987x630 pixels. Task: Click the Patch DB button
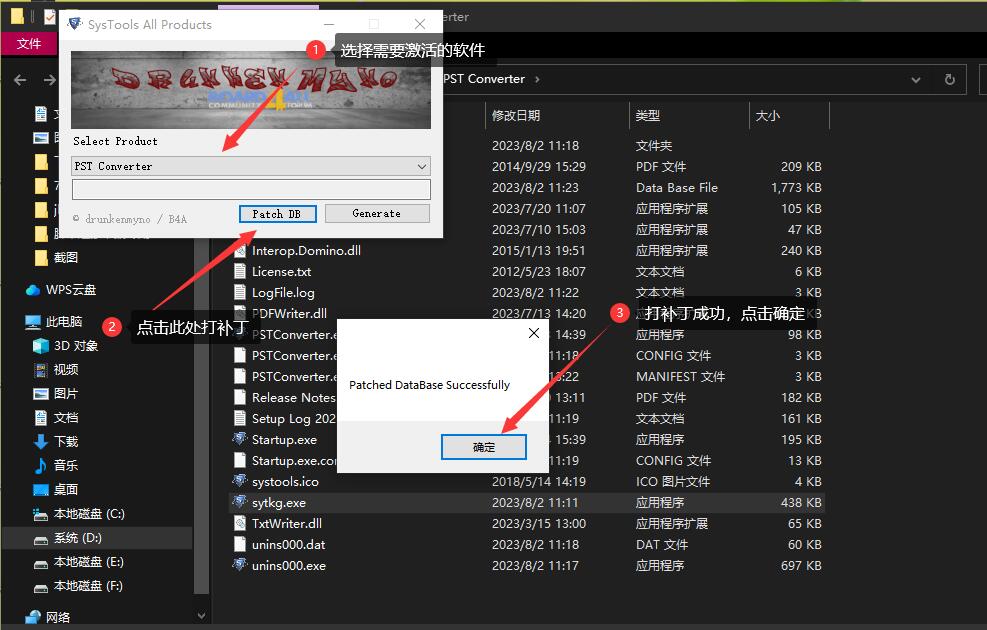pyautogui.click(x=277, y=214)
